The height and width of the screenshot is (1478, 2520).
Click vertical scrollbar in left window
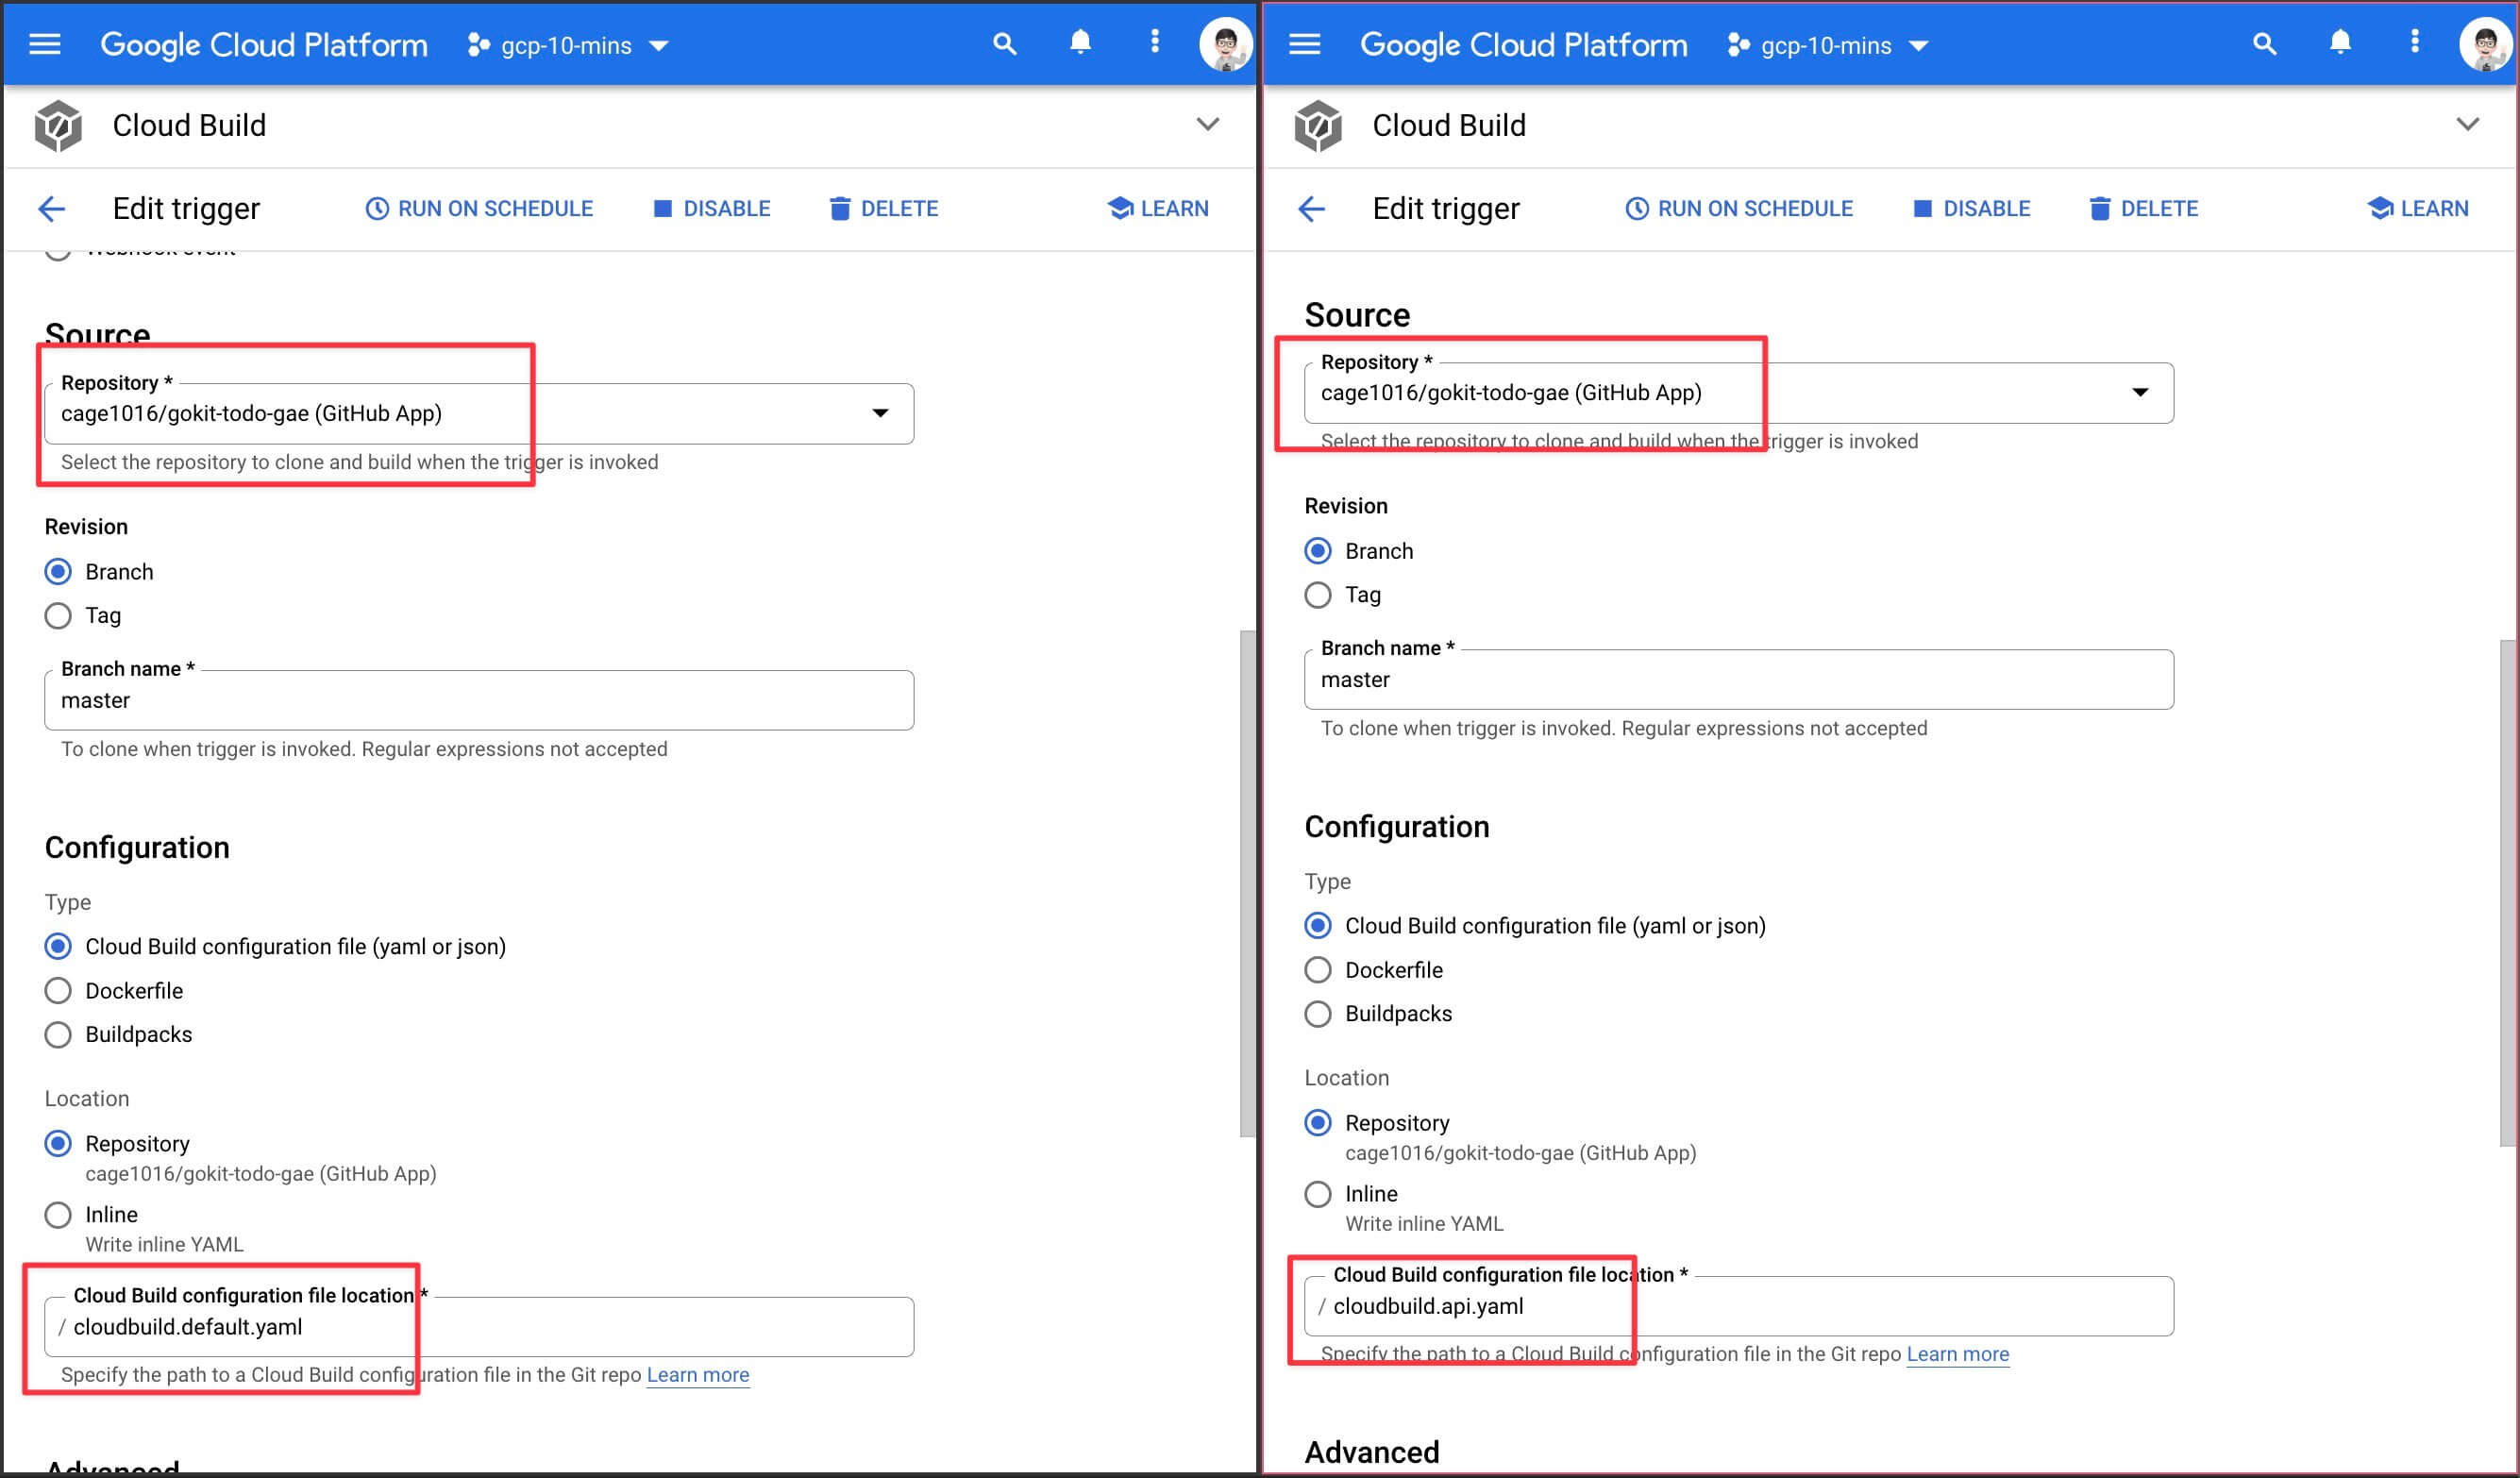coord(1246,882)
